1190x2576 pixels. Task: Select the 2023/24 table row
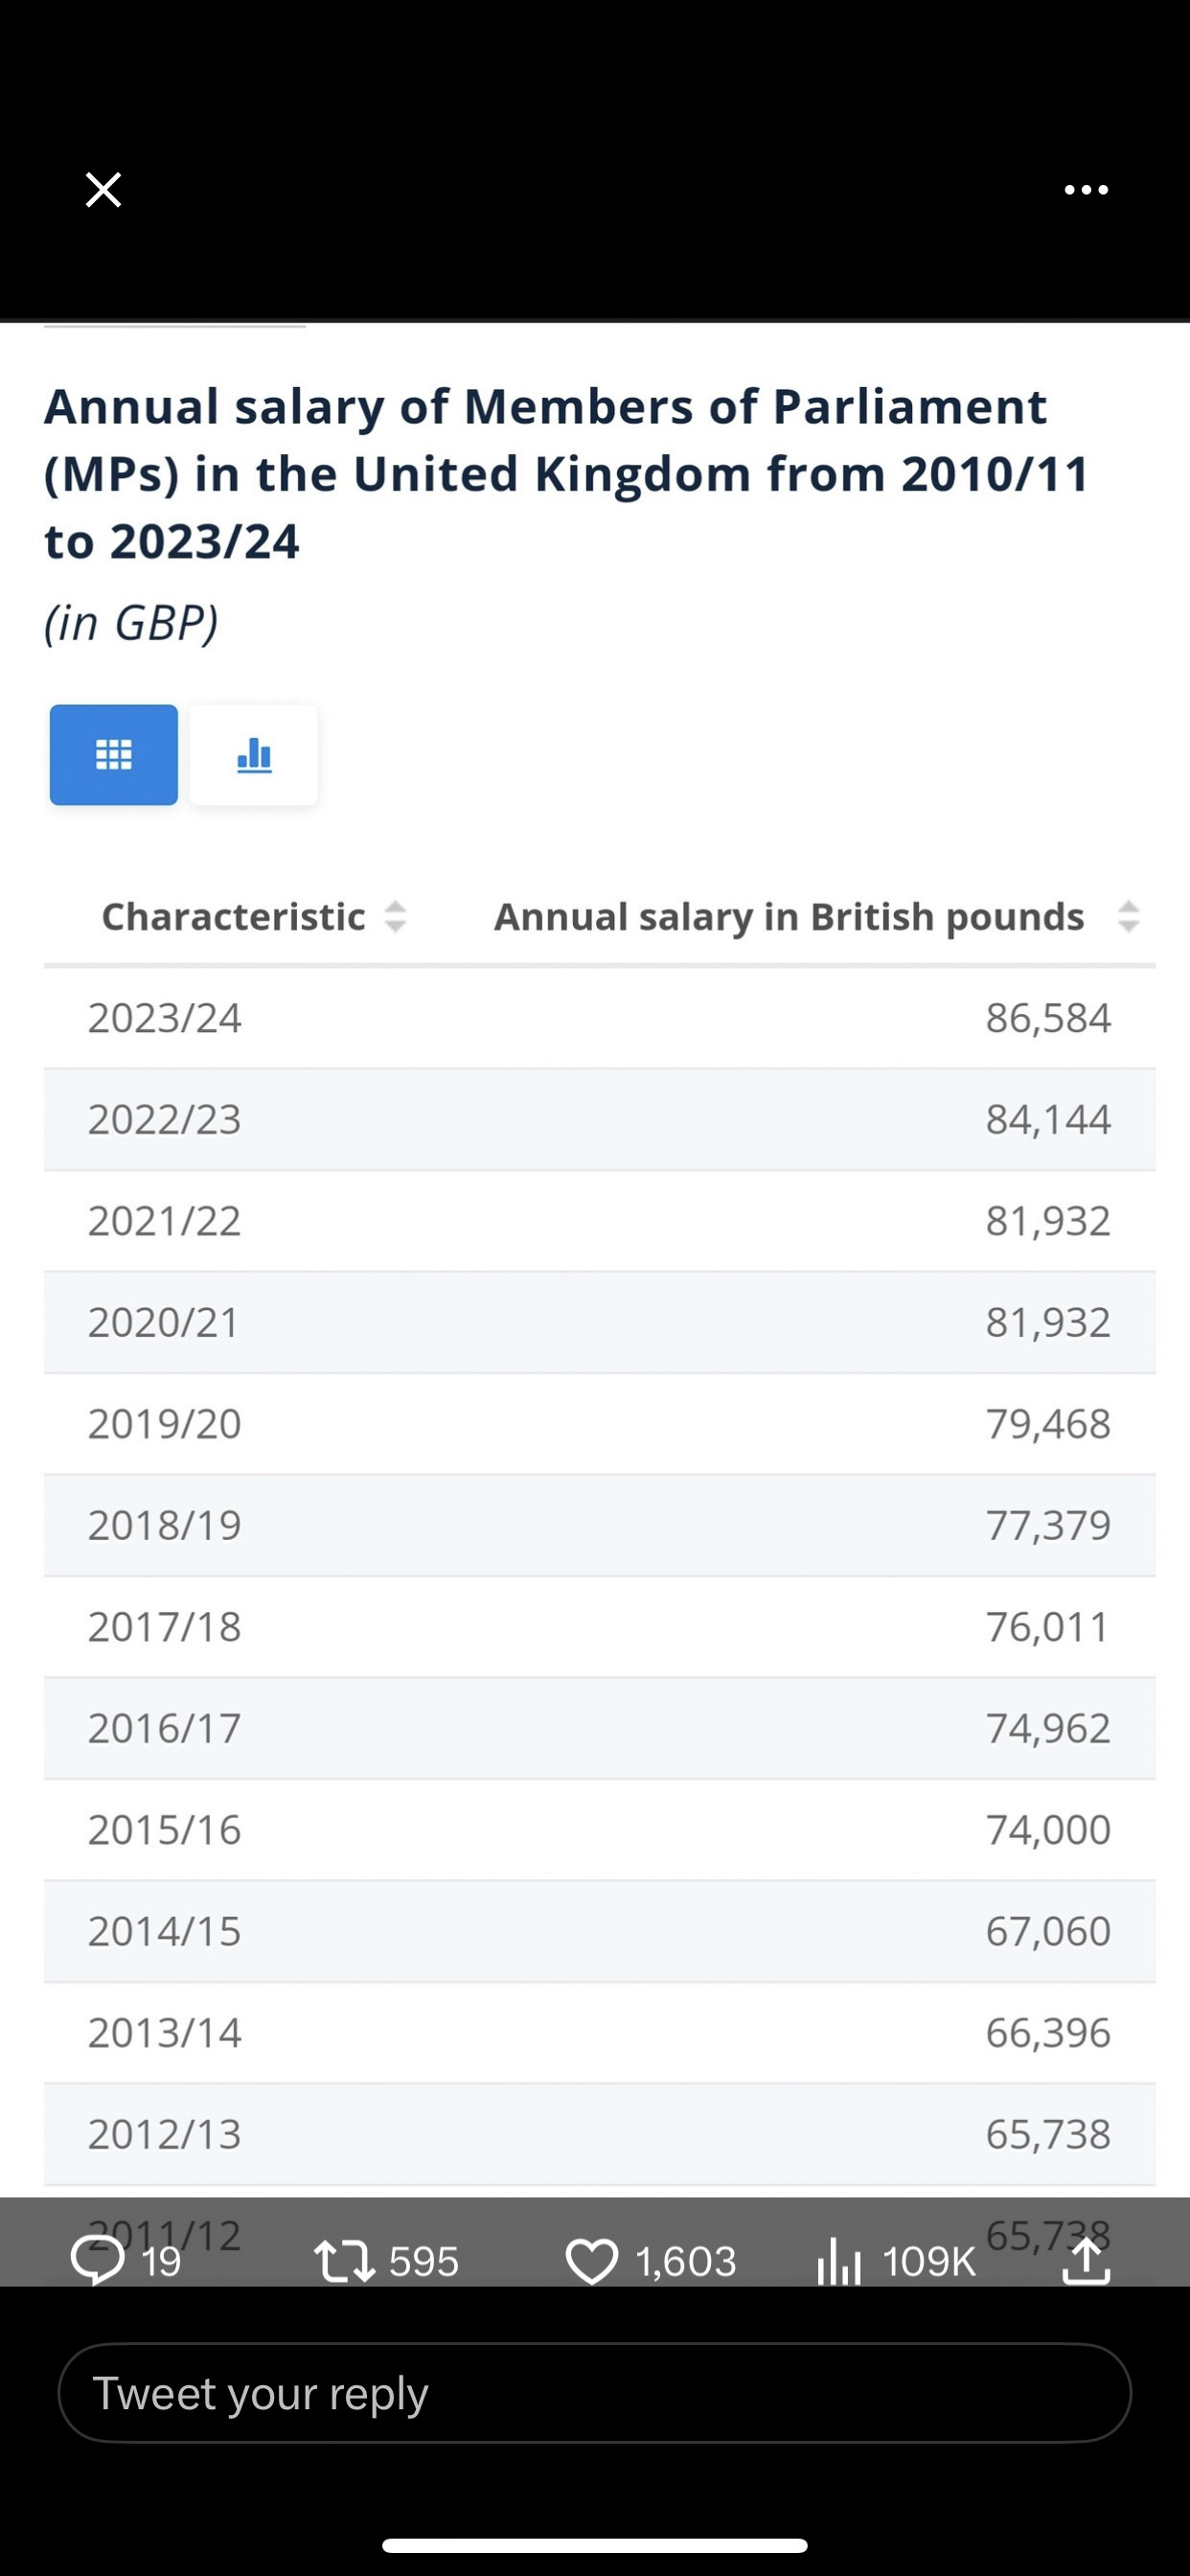pos(600,1018)
